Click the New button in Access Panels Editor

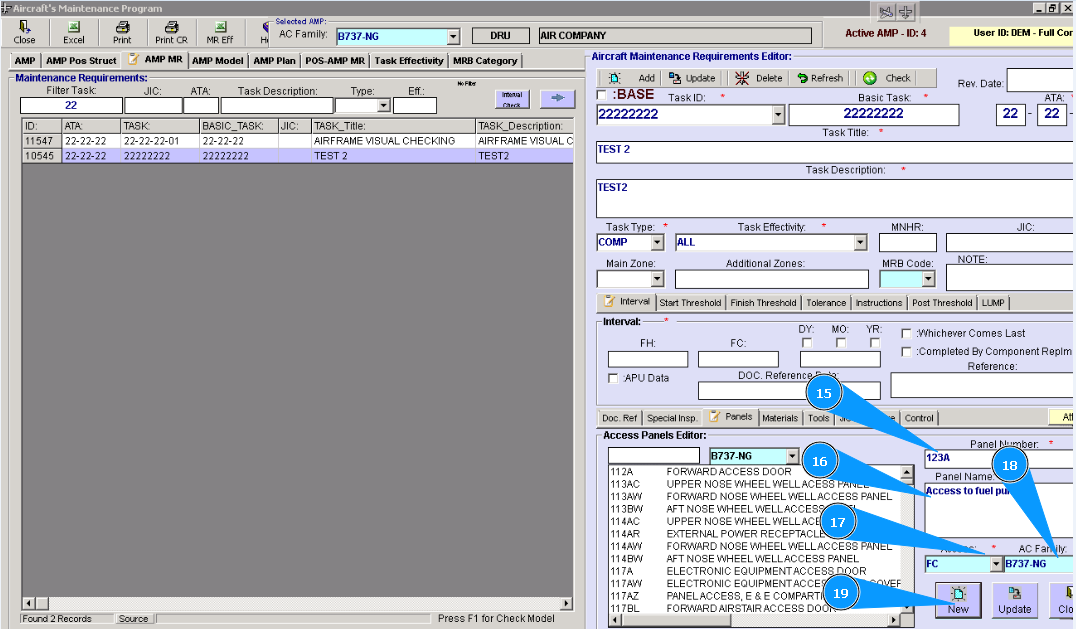pyautogui.click(x=957, y=599)
